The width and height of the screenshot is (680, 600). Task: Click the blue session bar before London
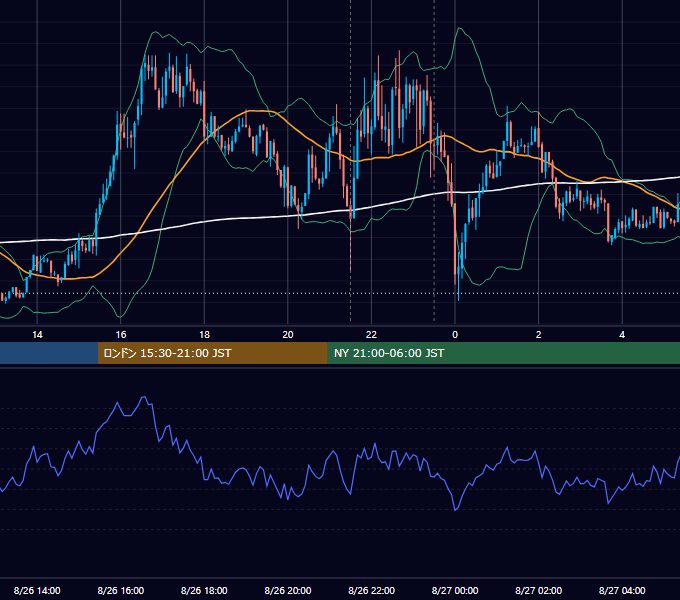(49, 353)
